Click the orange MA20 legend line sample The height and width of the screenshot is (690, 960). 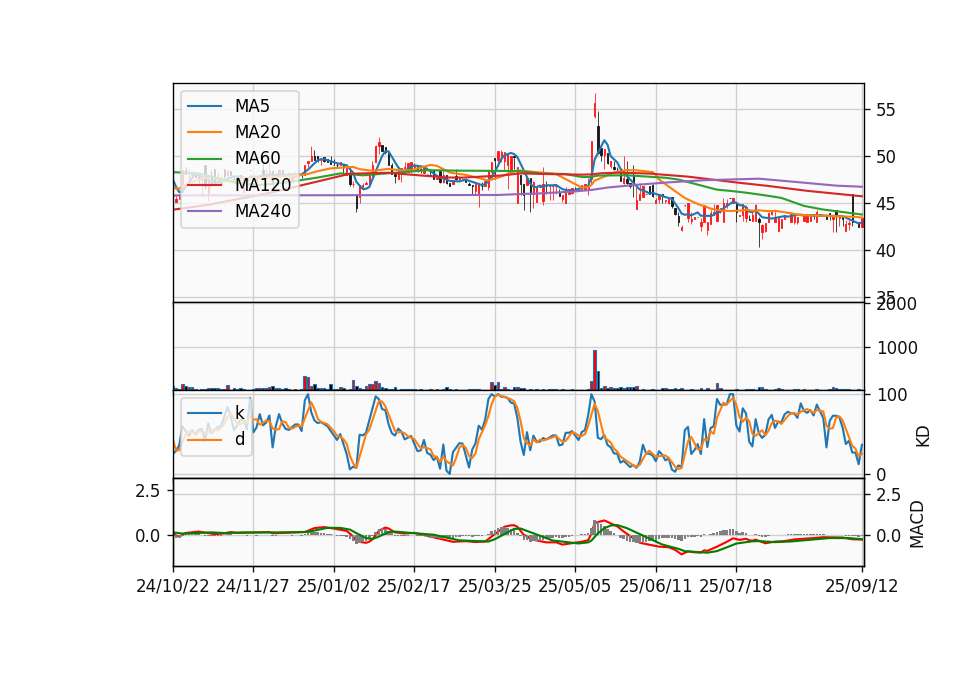click(x=204, y=132)
